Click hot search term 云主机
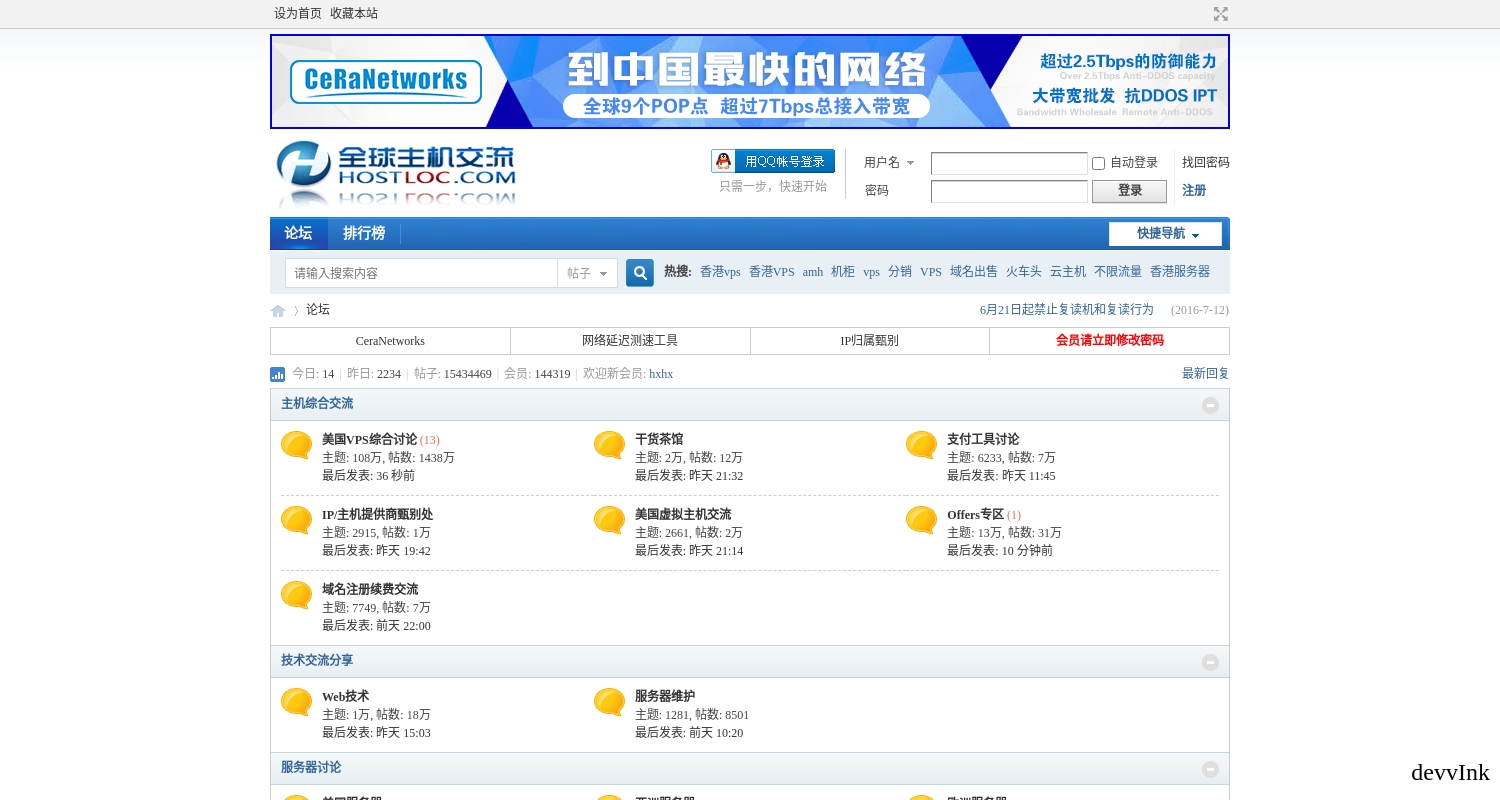Screen dimensions: 1500x800 1068,272
